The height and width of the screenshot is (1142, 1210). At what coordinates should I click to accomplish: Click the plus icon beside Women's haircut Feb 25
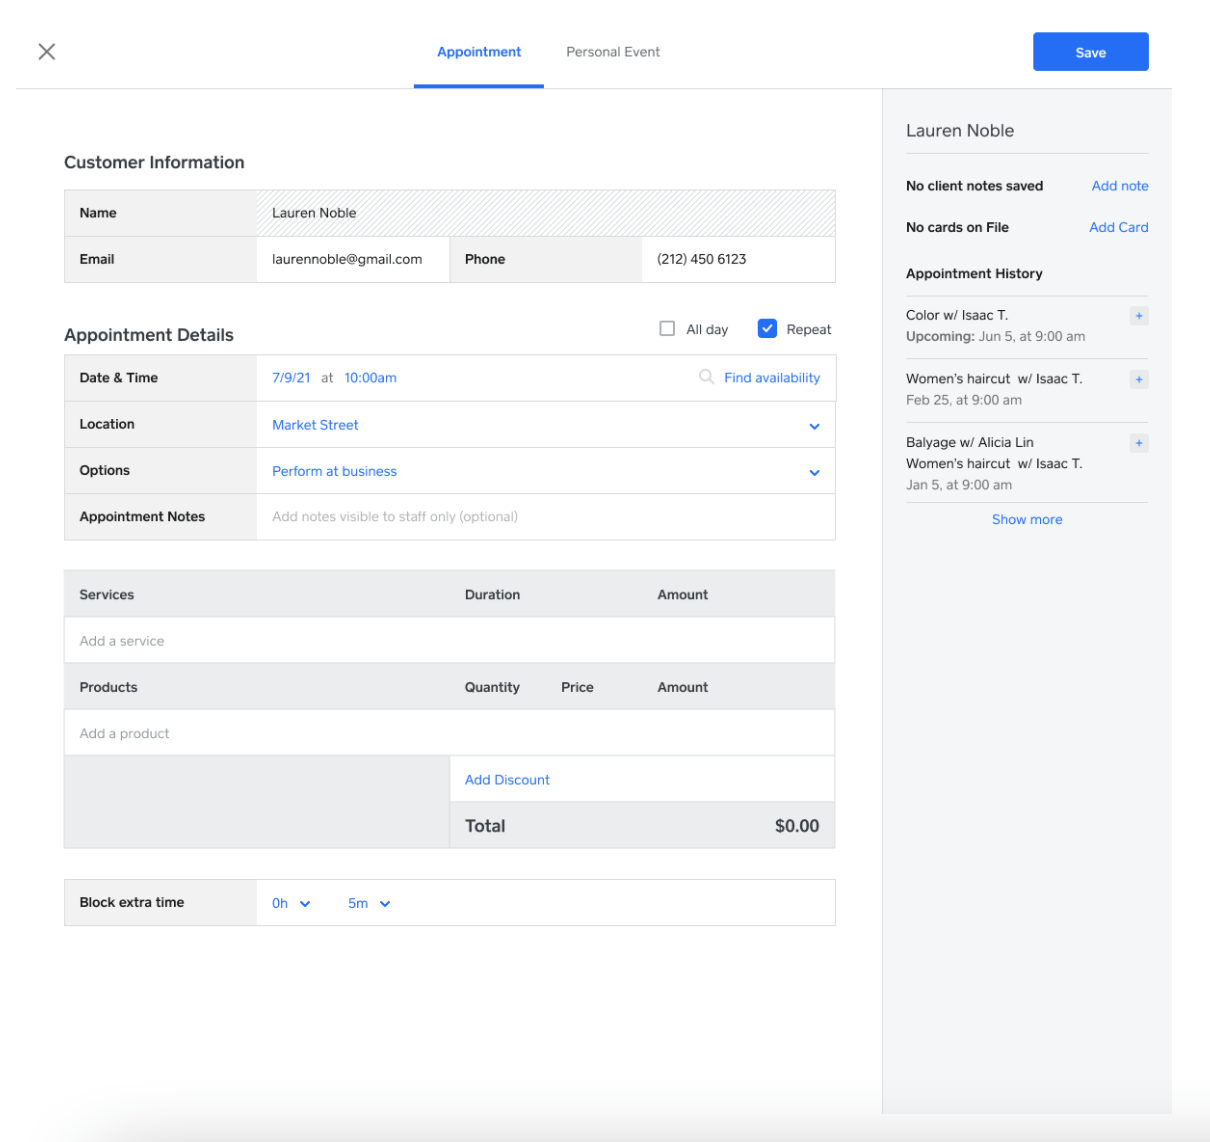tap(1139, 379)
